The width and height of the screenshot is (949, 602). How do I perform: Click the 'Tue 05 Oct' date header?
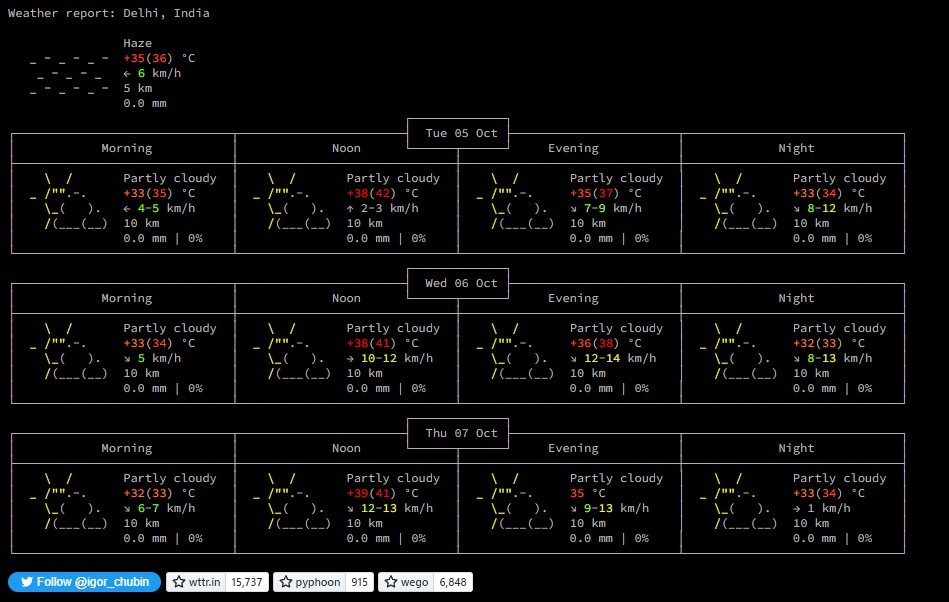(461, 133)
